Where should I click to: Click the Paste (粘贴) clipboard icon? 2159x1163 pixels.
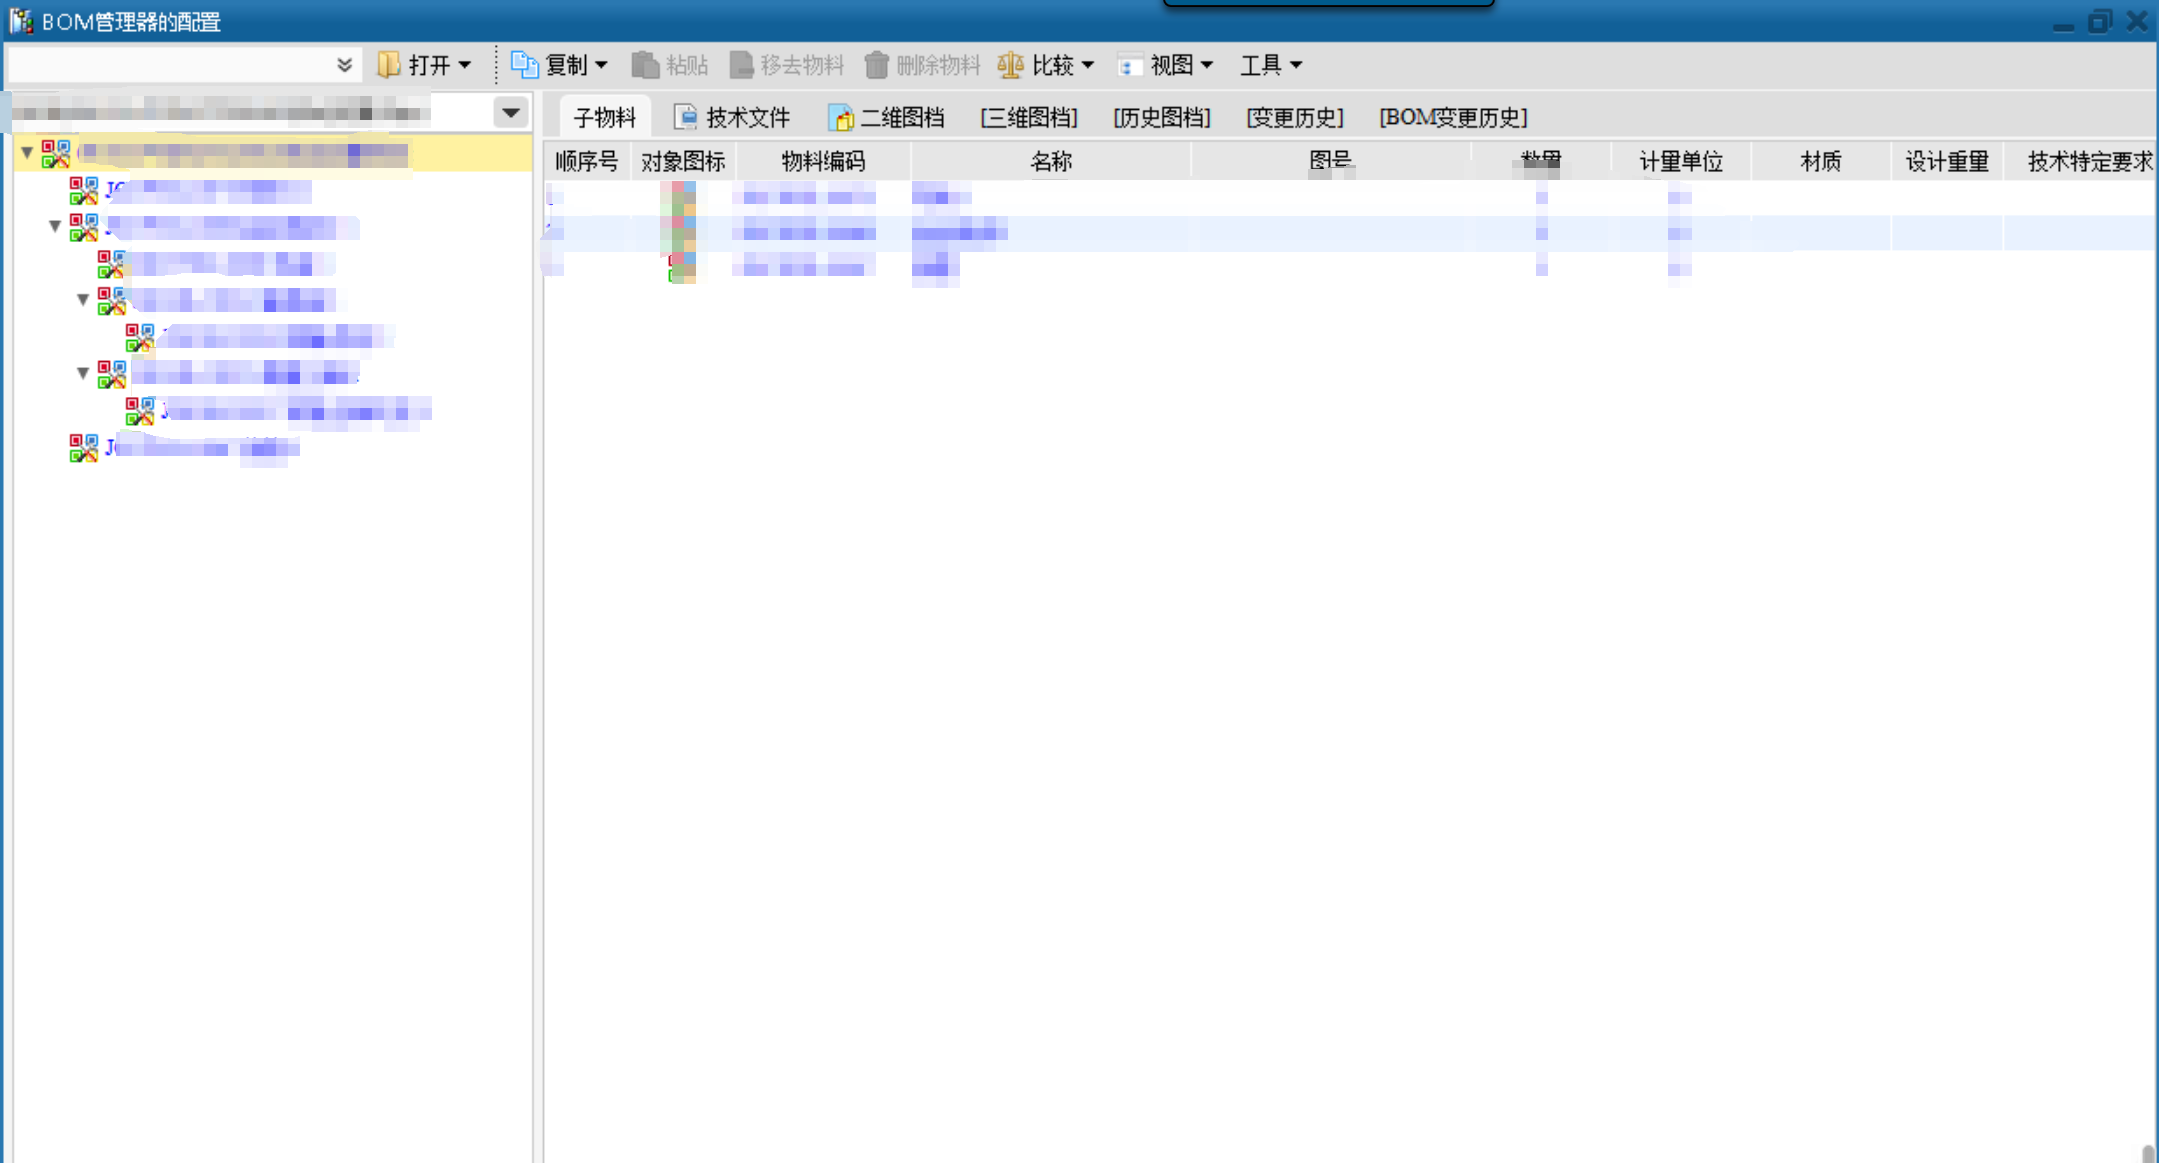pyautogui.click(x=645, y=65)
